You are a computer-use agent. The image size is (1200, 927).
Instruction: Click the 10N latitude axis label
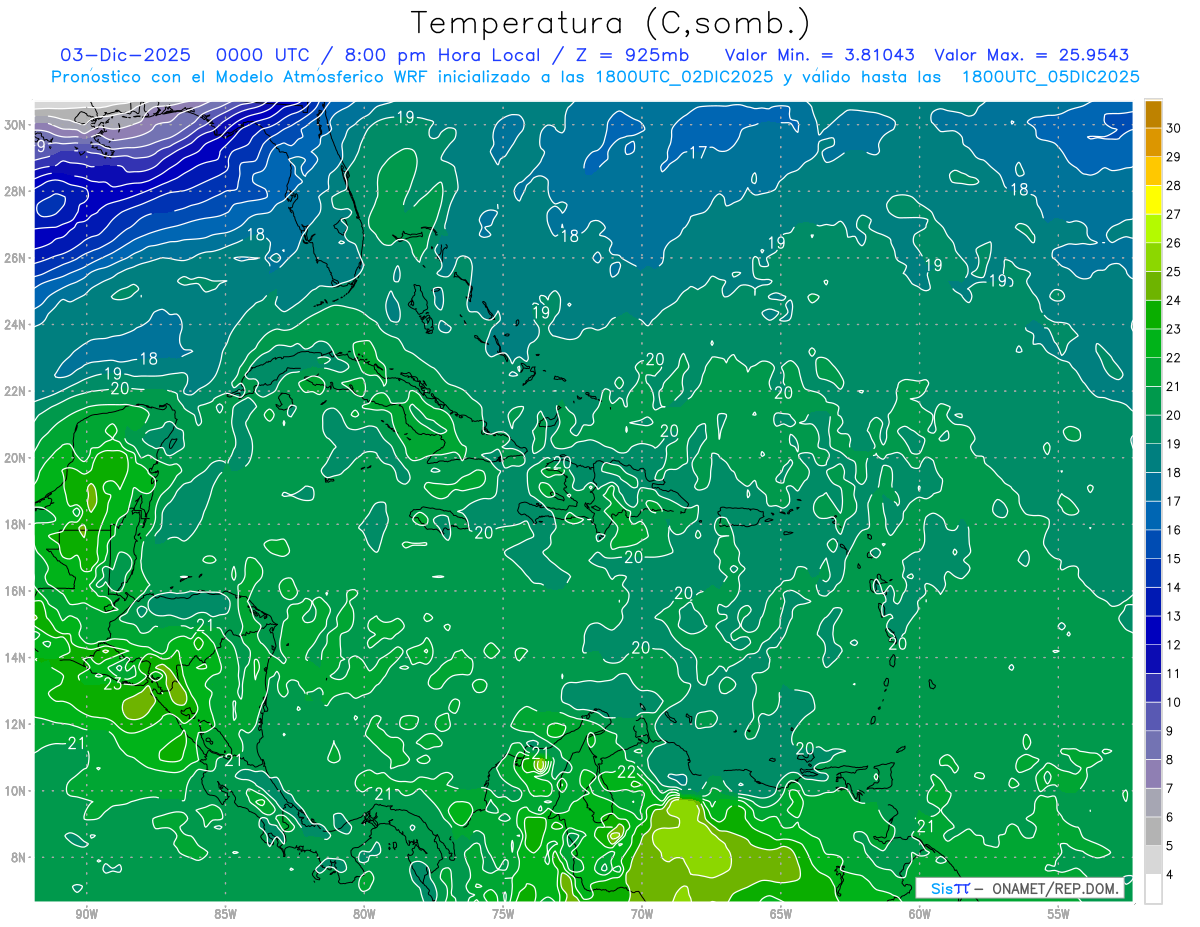(x=15, y=791)
